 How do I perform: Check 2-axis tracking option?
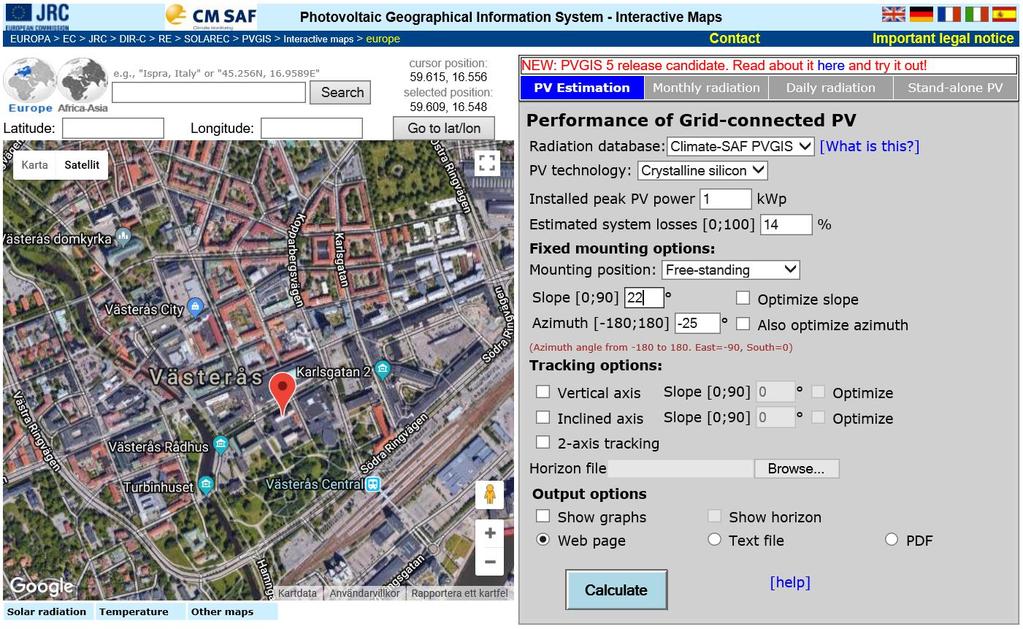(542, 442)
